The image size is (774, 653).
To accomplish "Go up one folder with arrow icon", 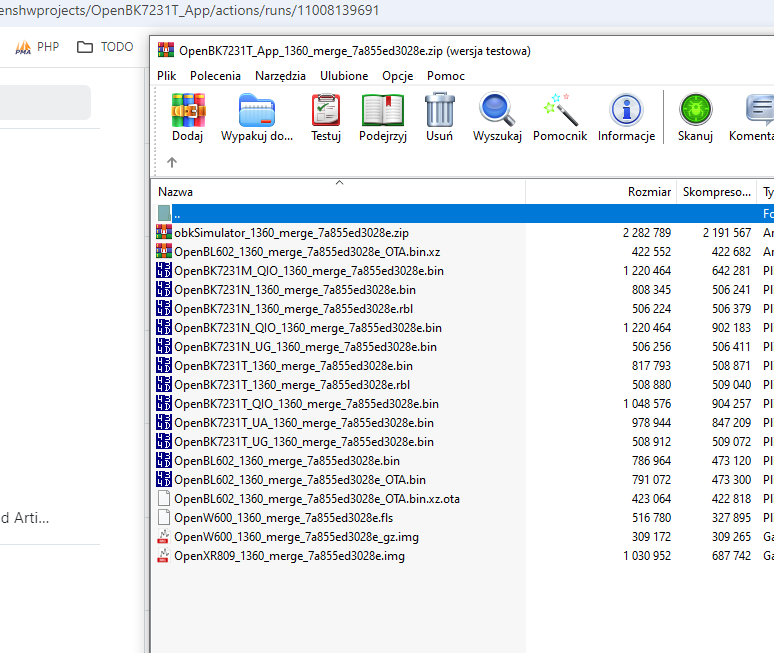I will [172, 162].
